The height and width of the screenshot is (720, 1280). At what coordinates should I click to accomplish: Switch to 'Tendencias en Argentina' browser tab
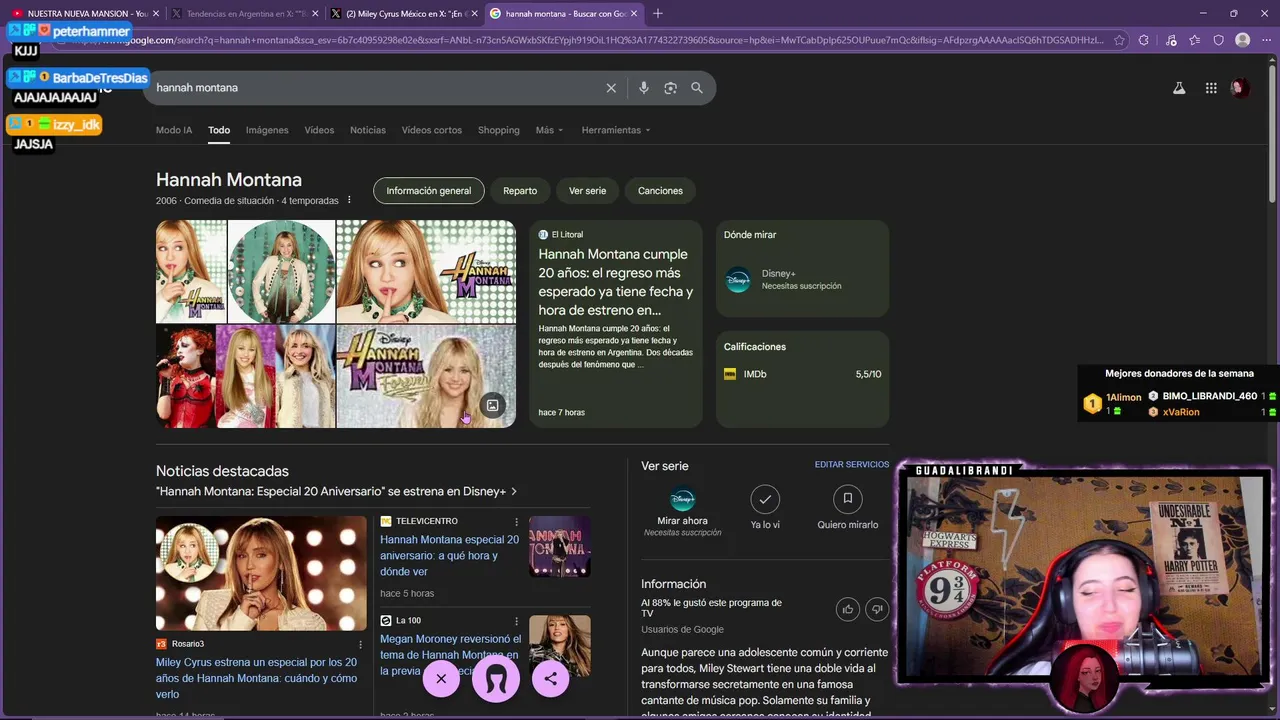click(x=244, y=13)
